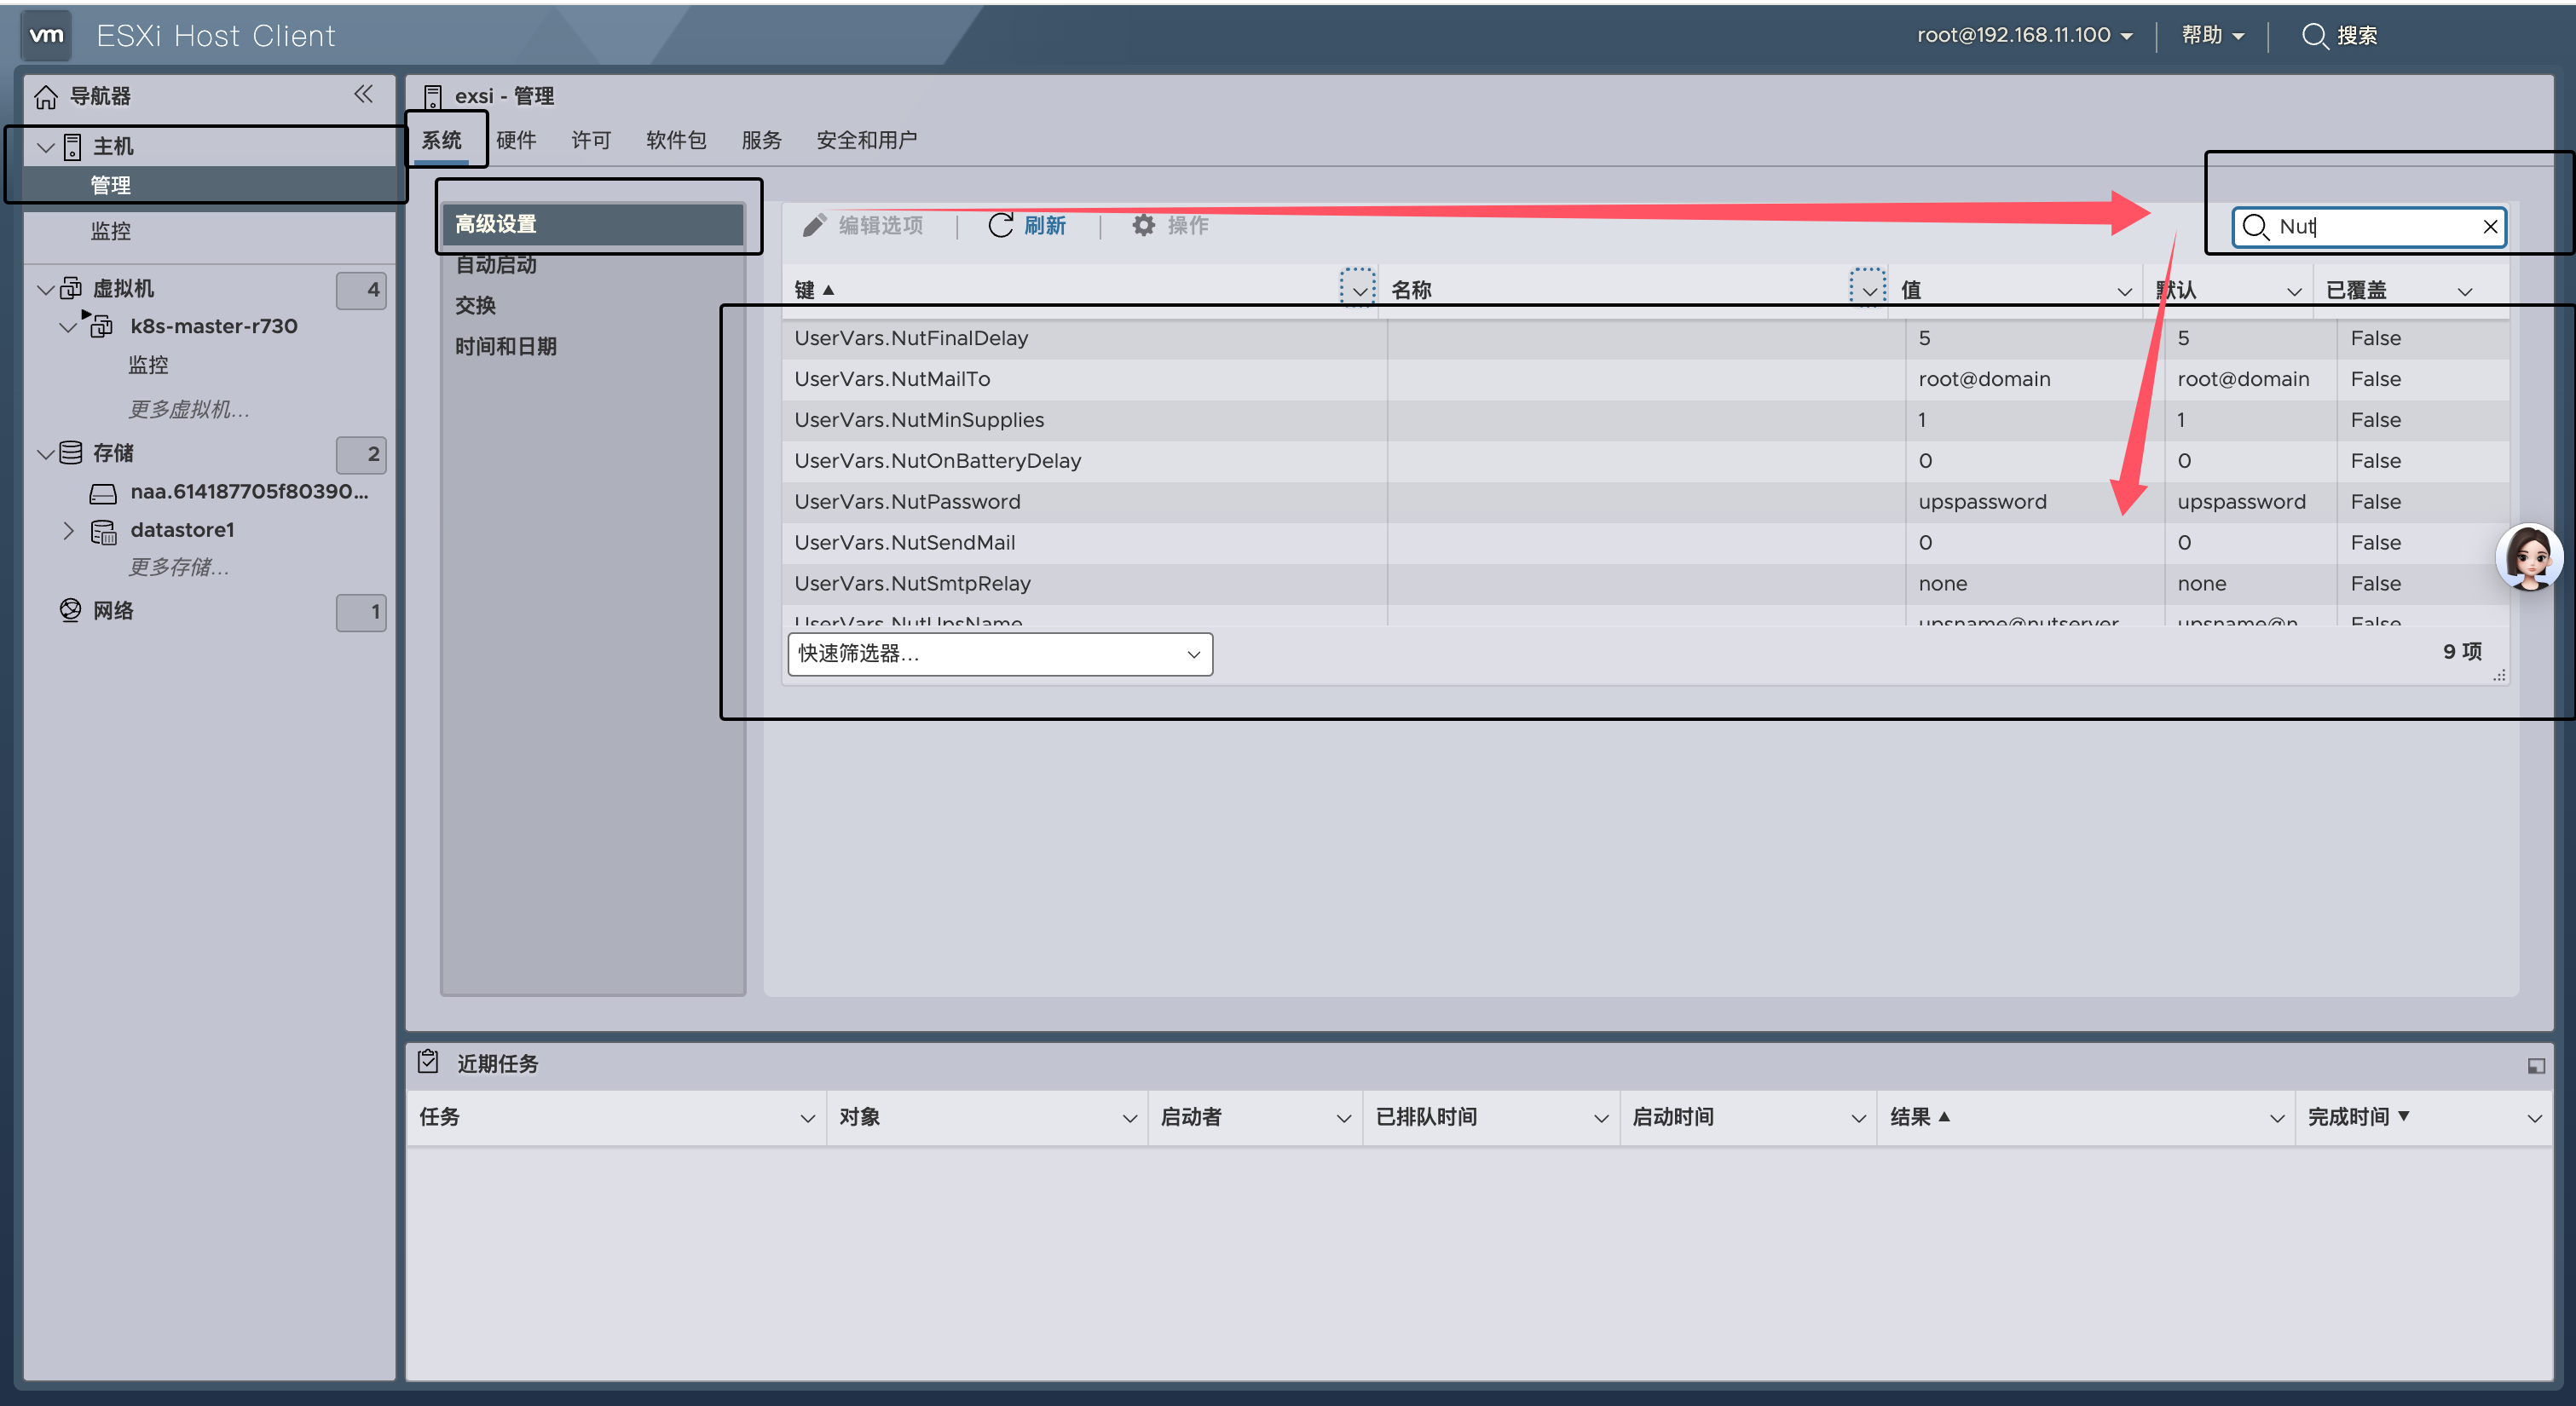
Task: Open the 名称 column dropdown
Action: click(1868, 291)
